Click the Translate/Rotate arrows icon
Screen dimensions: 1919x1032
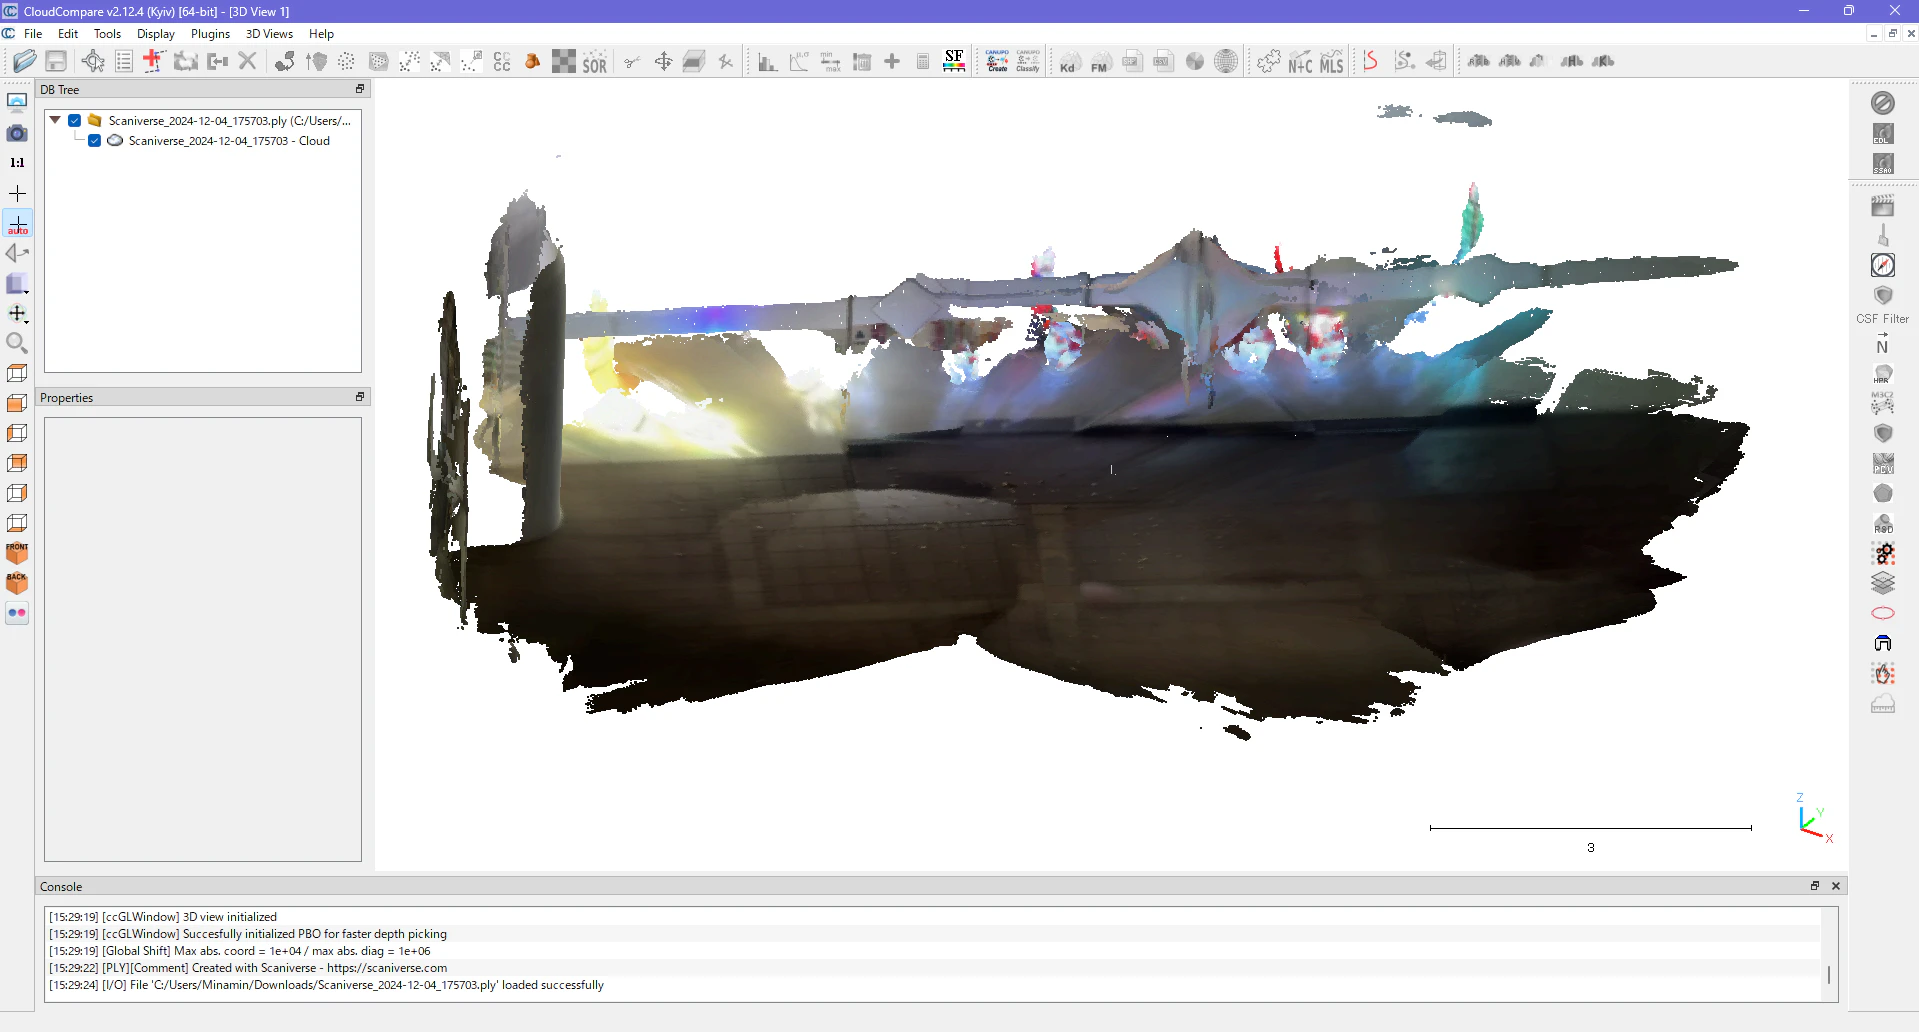663,62
